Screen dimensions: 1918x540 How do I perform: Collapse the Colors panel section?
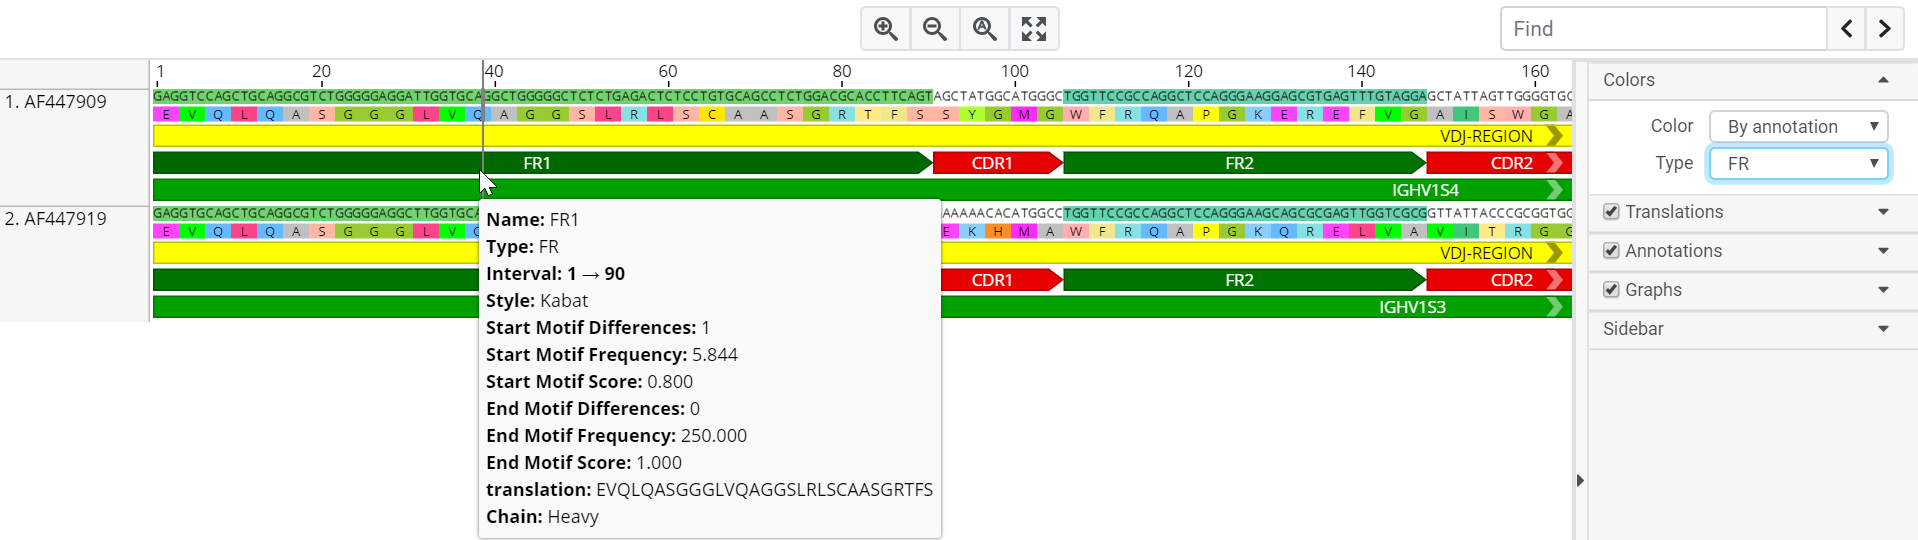point(1883,80)
